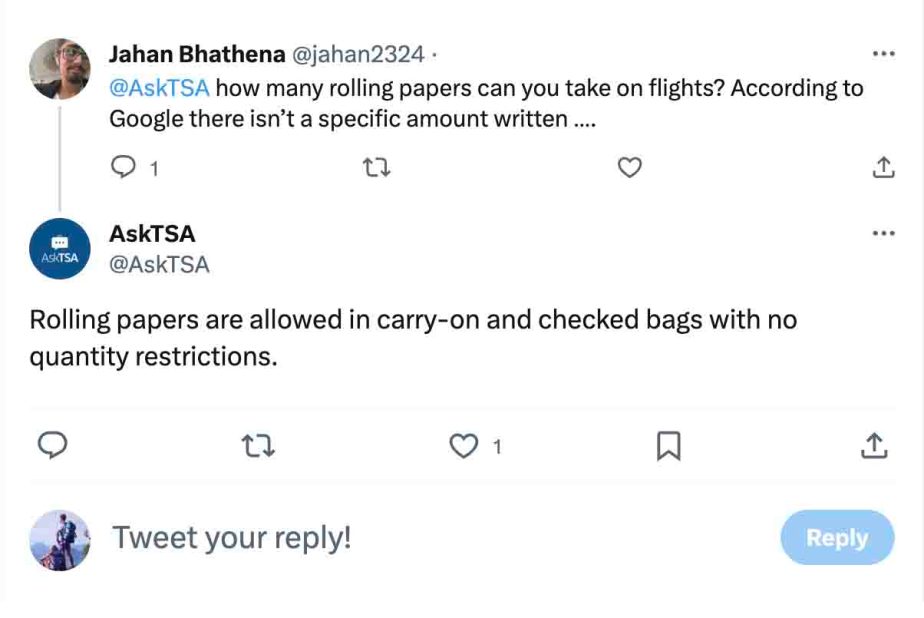Open more options on AskTSA's reply
The image size is (924, 618).
click(x=883, y=234)
